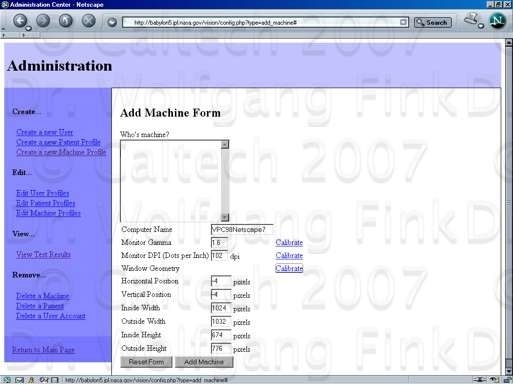This screenshot has width=513, height=385.
Task: Click the Reset Form button
Action: tap(146, 362)
